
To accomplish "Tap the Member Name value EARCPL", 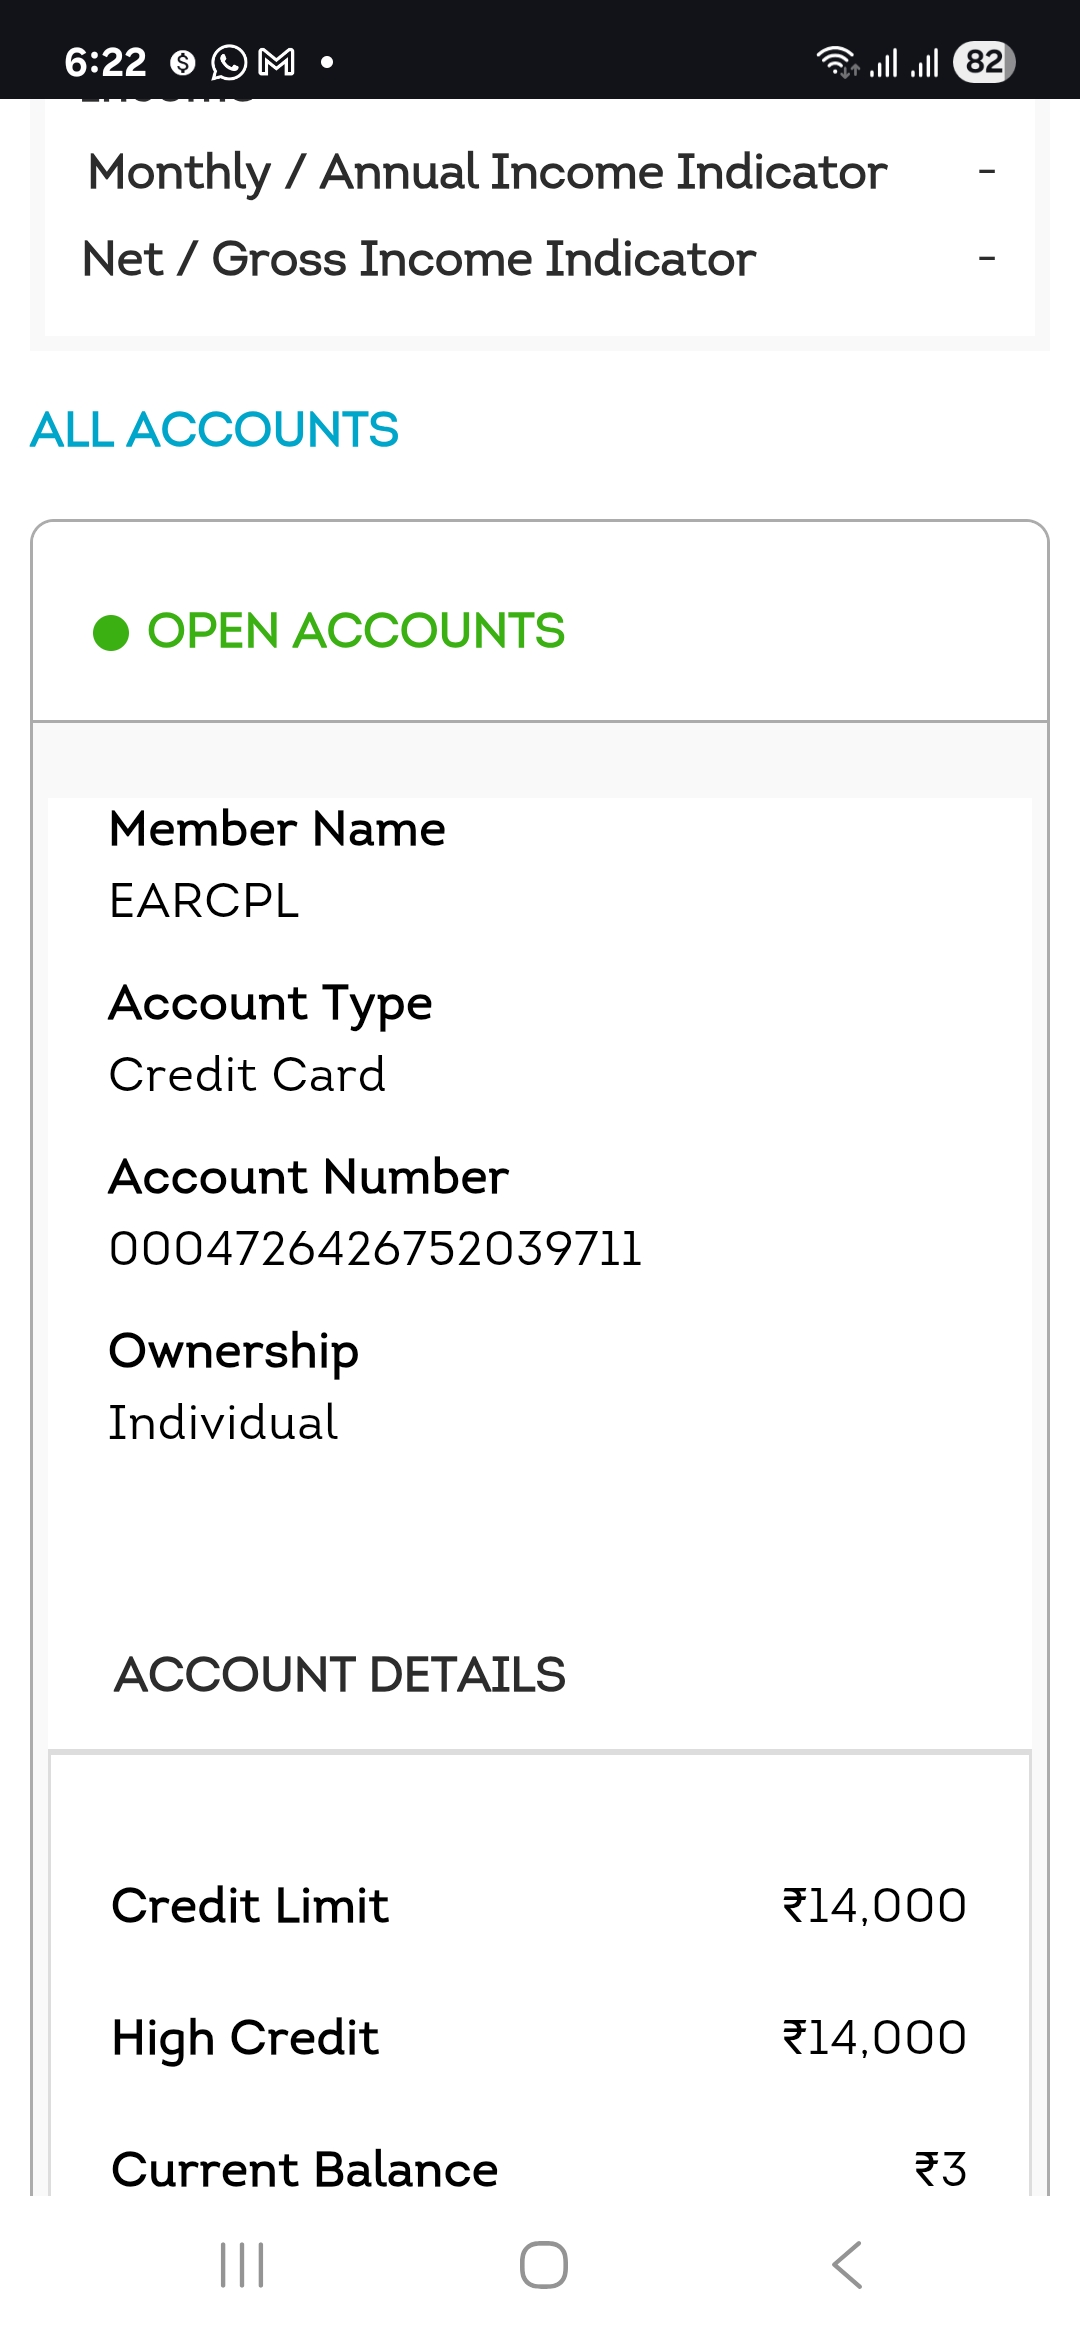I will click(x=204, y=901).
